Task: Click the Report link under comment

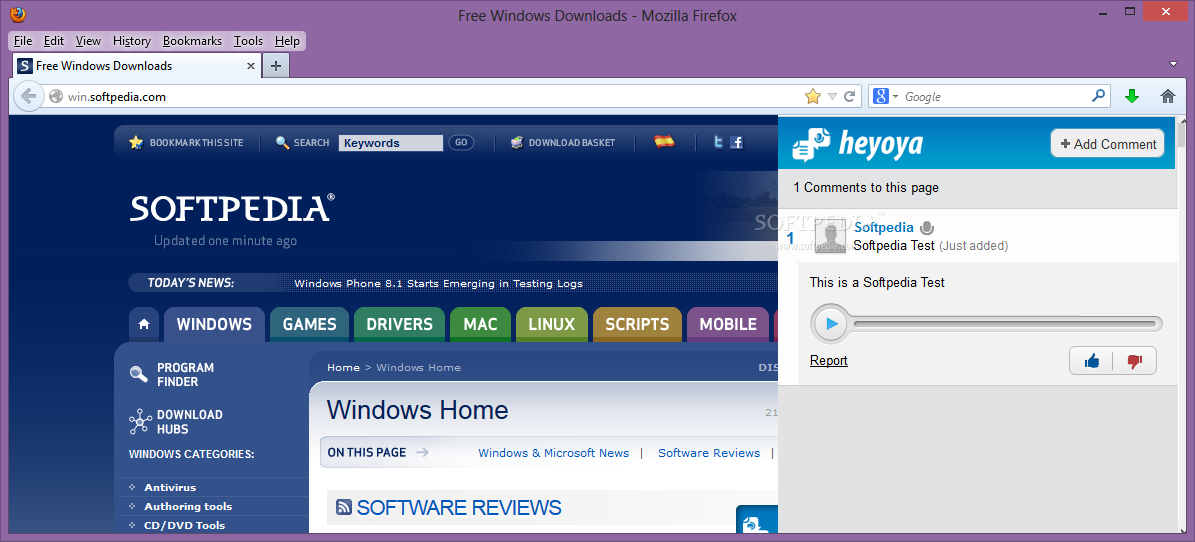Action: (x=828, y=361)
